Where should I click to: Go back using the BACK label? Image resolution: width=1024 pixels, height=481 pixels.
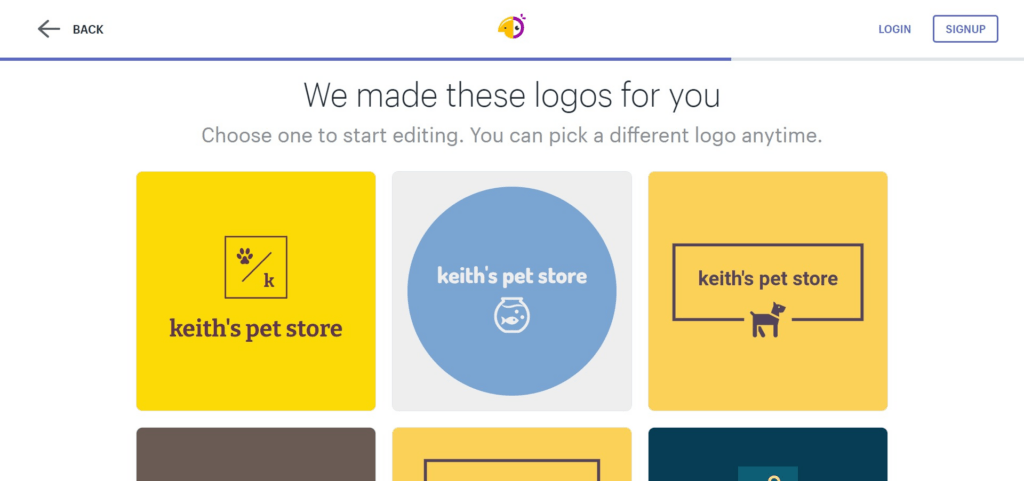pos(88,29)
